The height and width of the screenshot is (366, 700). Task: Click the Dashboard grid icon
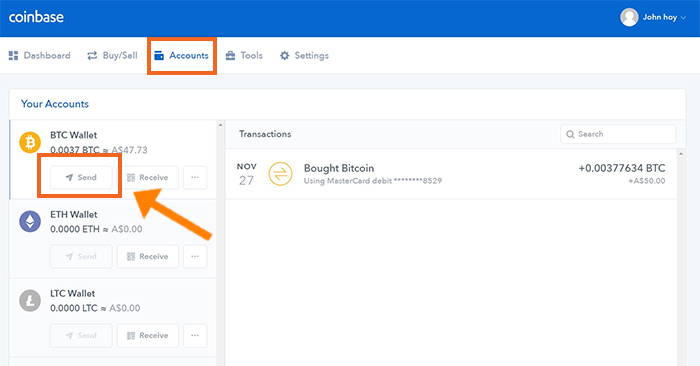pyautogui.click(x=13, y=55)
